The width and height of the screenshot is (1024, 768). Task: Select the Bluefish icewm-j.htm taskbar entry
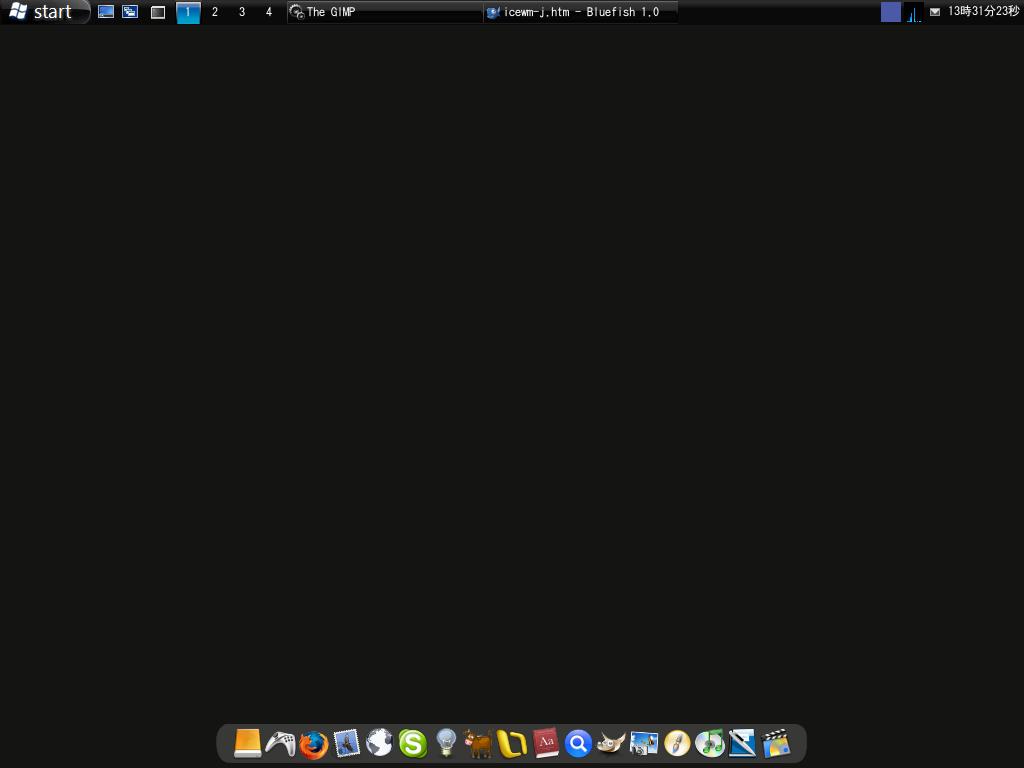[x=580, y=12]
